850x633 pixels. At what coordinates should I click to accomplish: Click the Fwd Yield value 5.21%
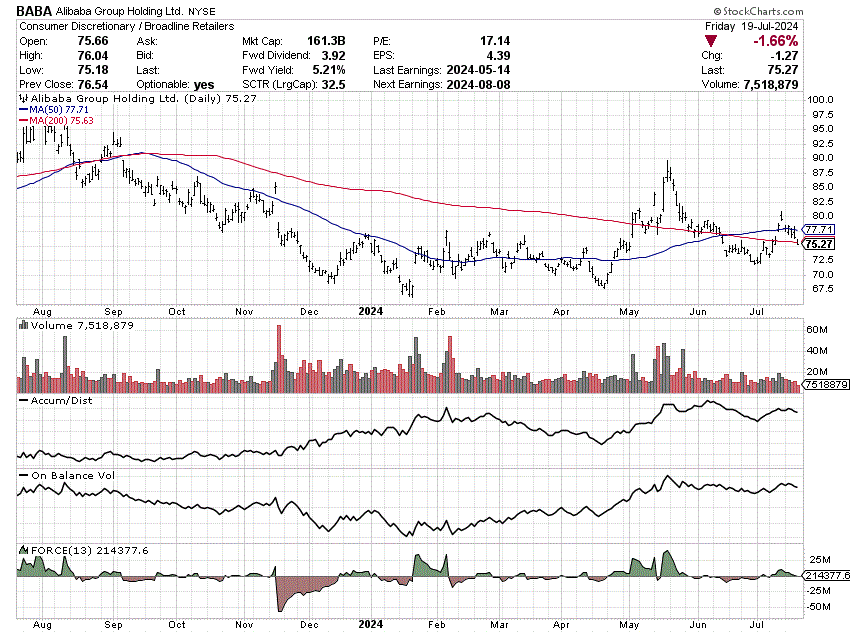tap(329, 70)
